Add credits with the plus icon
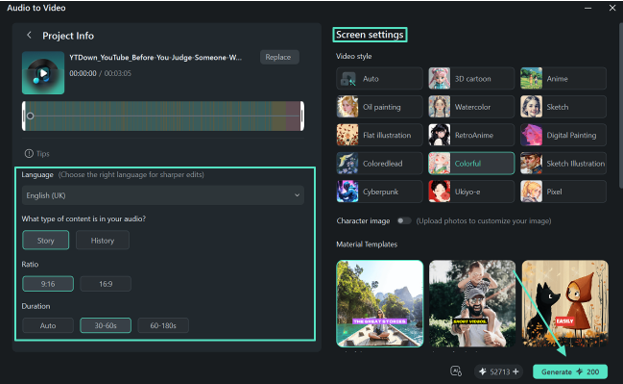This screenshot has width=623, height=384. pos(516,372)
